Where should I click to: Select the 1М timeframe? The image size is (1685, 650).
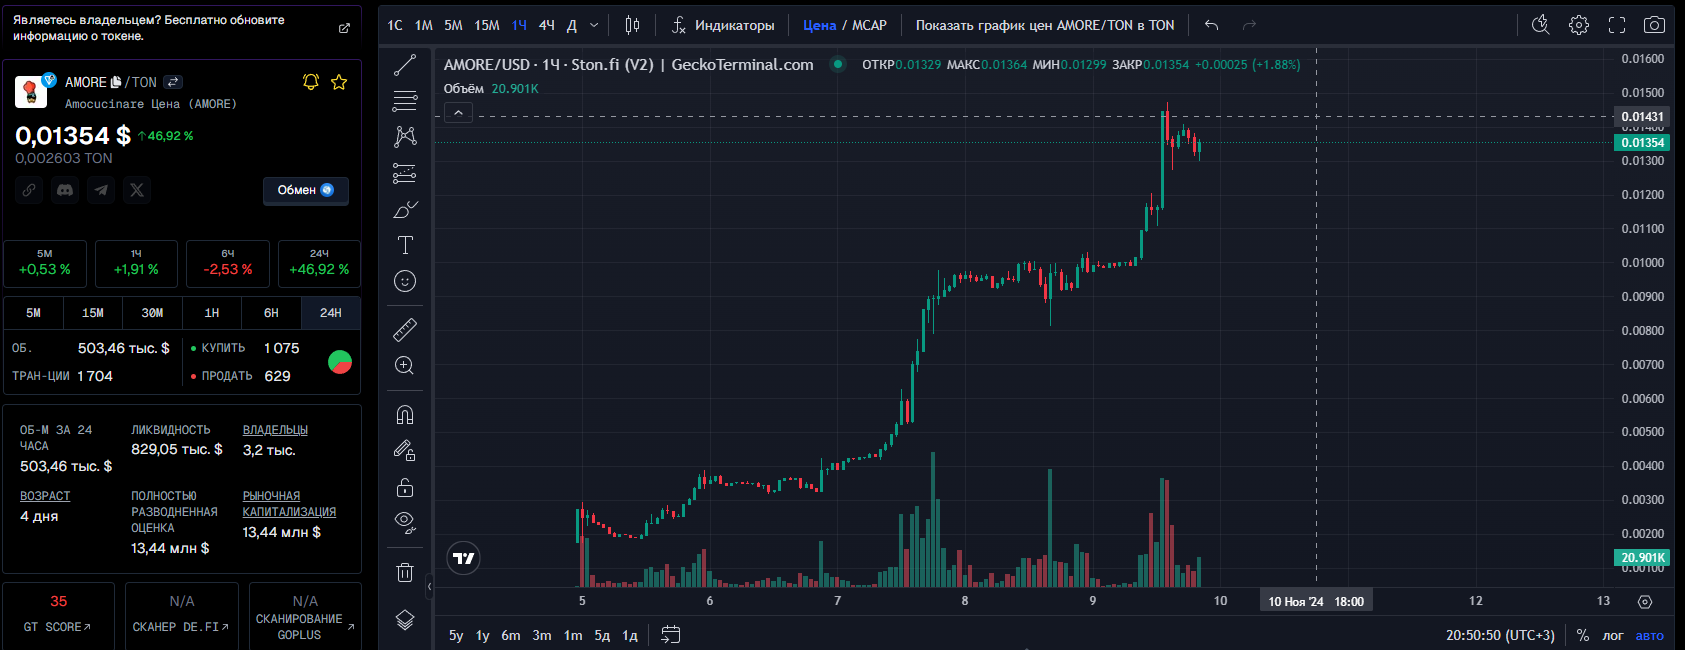pyautogui.click(x=424, y=25)
